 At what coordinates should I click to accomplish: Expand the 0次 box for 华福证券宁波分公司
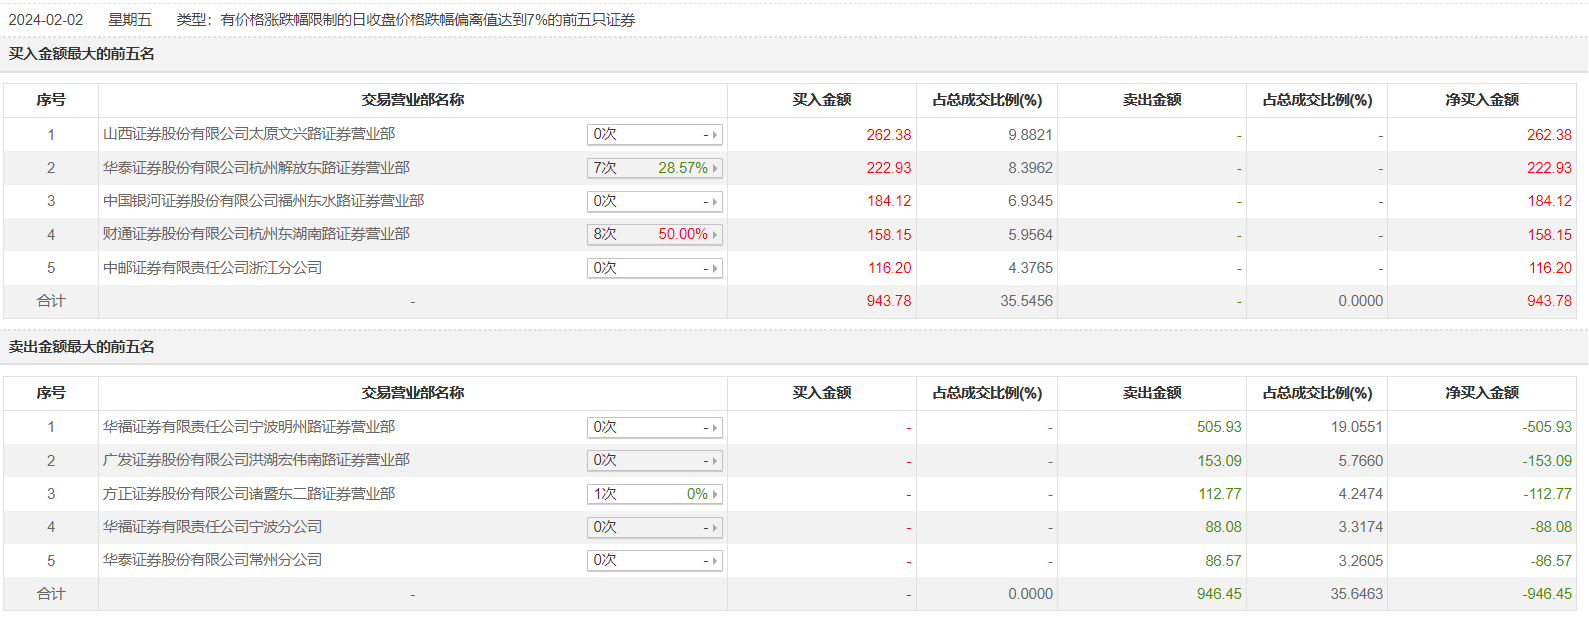pyautogui.click(x=654, y=527)
